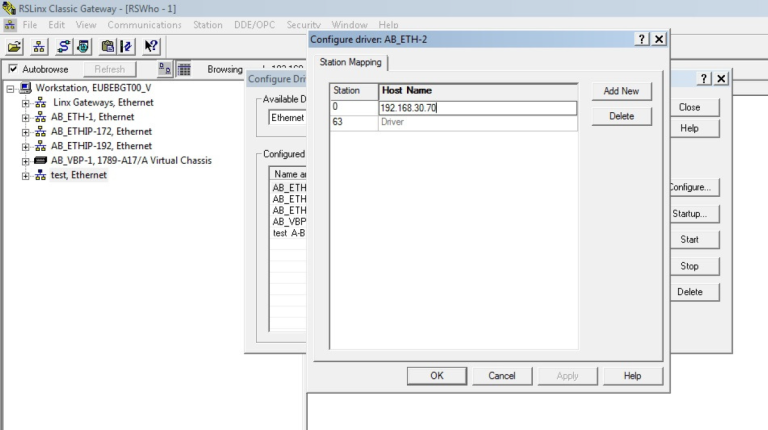Click station 63 cell in mapping table
The width and height of the screenshot is (768, 430).
coord(354,122)
